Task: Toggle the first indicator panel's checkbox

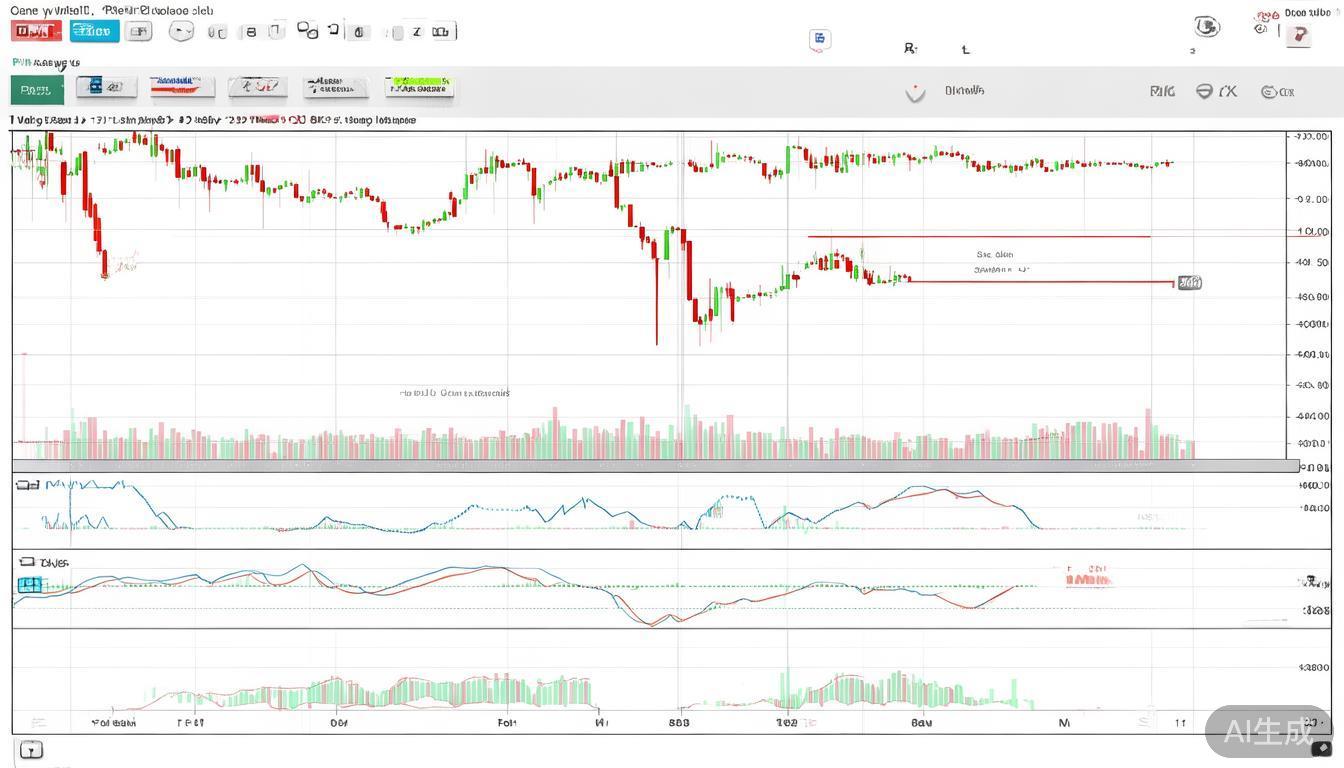Action: pos(28,485)
